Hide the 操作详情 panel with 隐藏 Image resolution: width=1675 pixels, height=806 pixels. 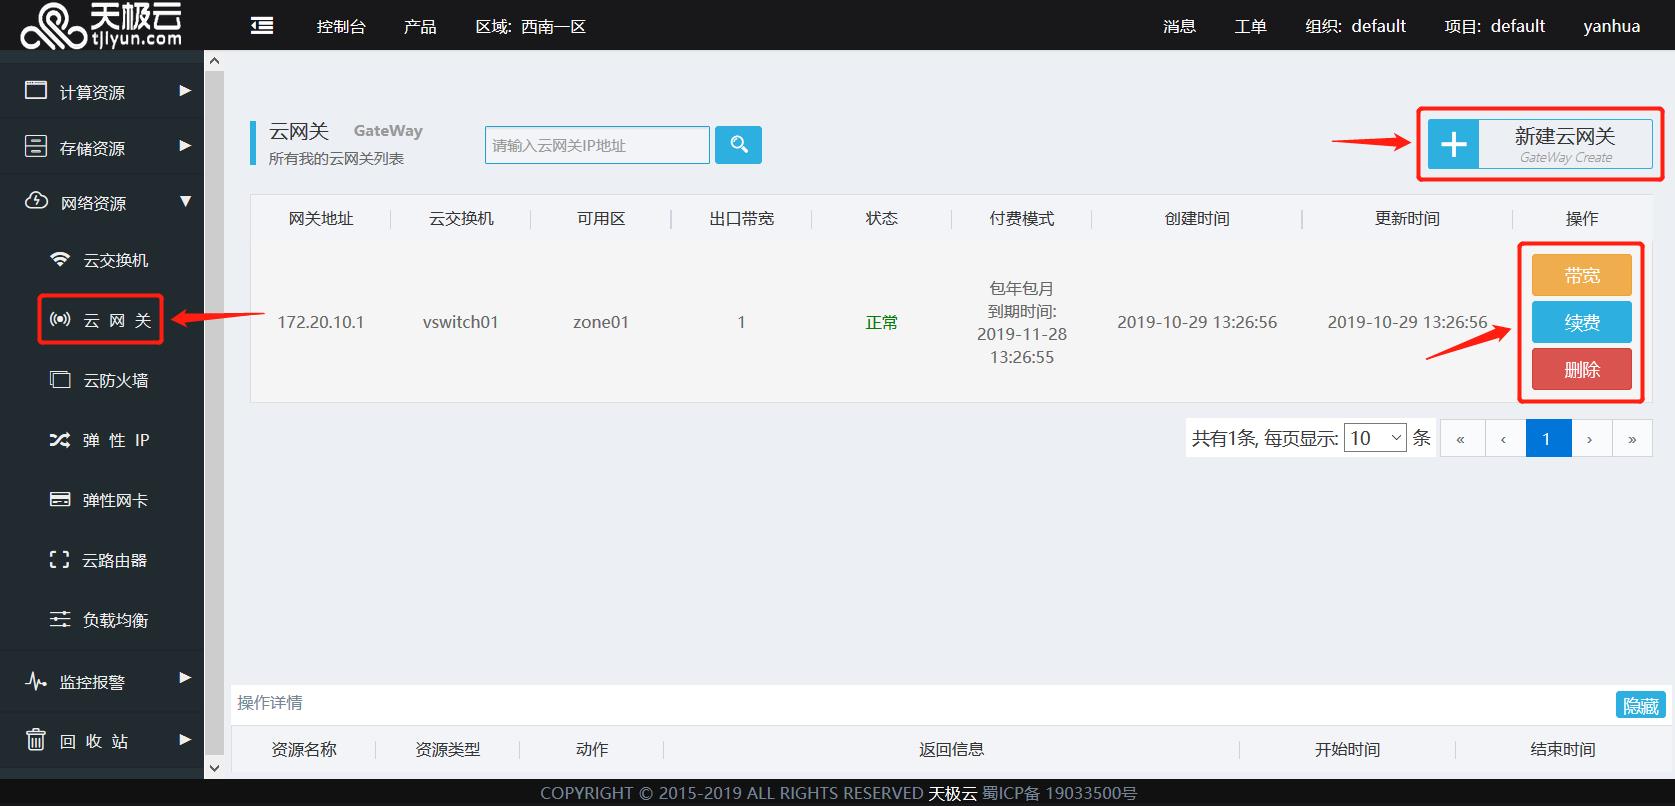(x=1639, y=706)
